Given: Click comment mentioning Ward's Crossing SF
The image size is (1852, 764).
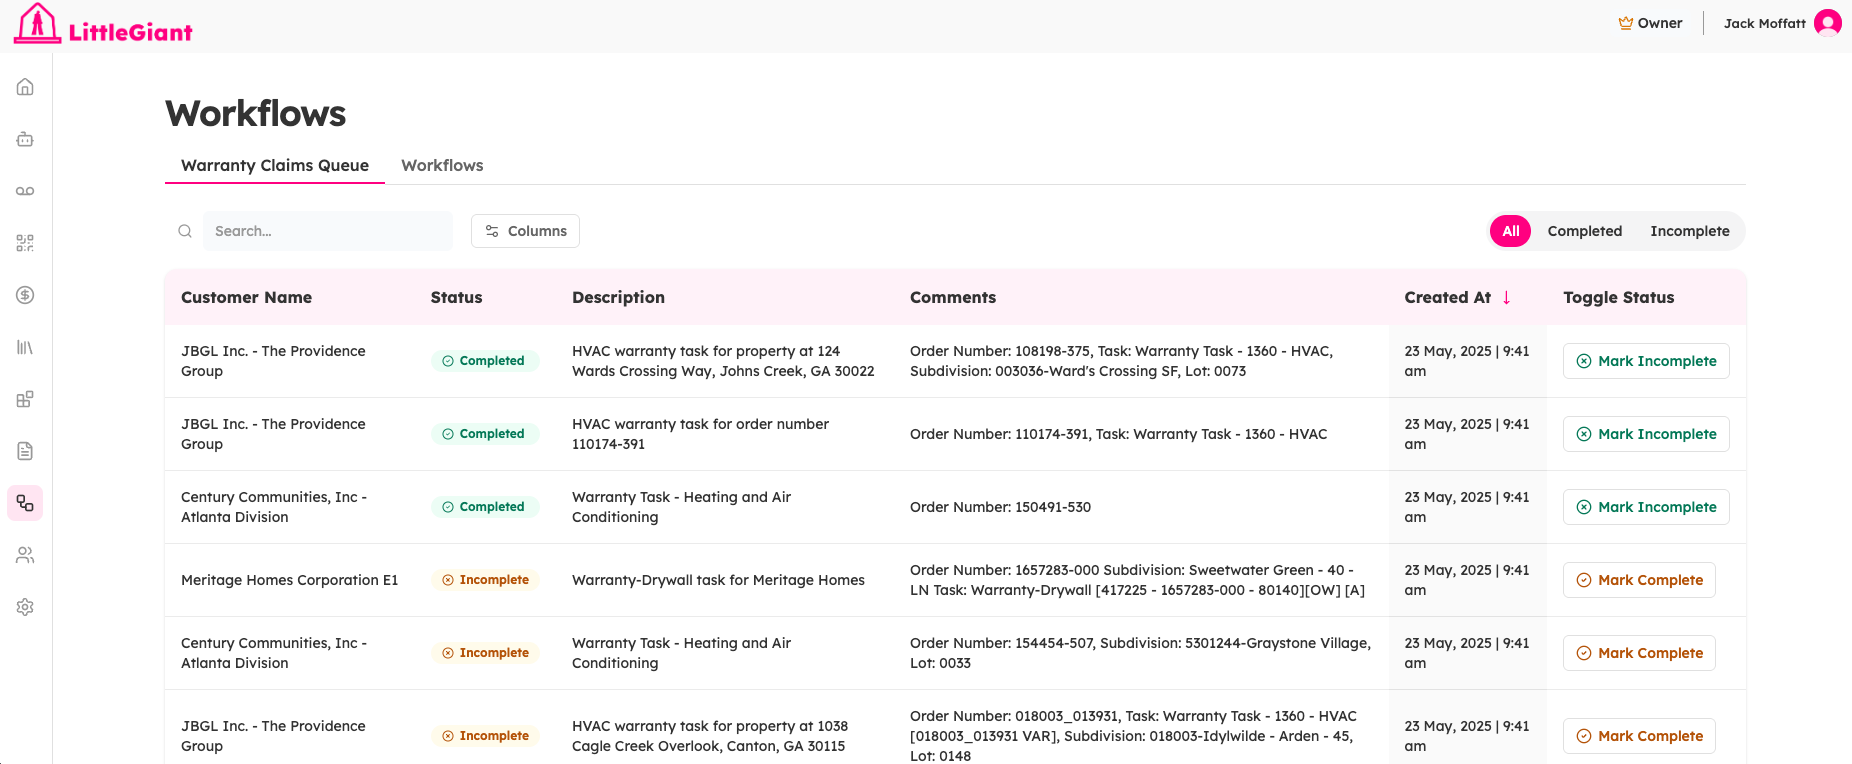Looking at the screenshot, I should point(1121,361).
